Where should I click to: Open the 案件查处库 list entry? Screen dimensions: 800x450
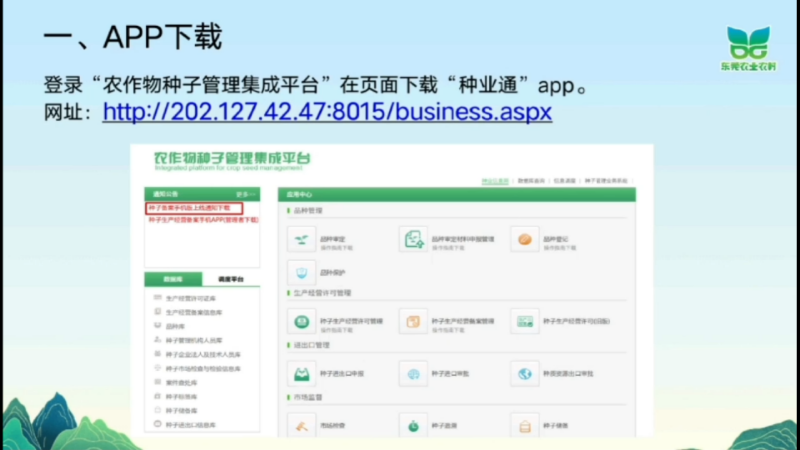pyautogui.click(x=181, y=383)
